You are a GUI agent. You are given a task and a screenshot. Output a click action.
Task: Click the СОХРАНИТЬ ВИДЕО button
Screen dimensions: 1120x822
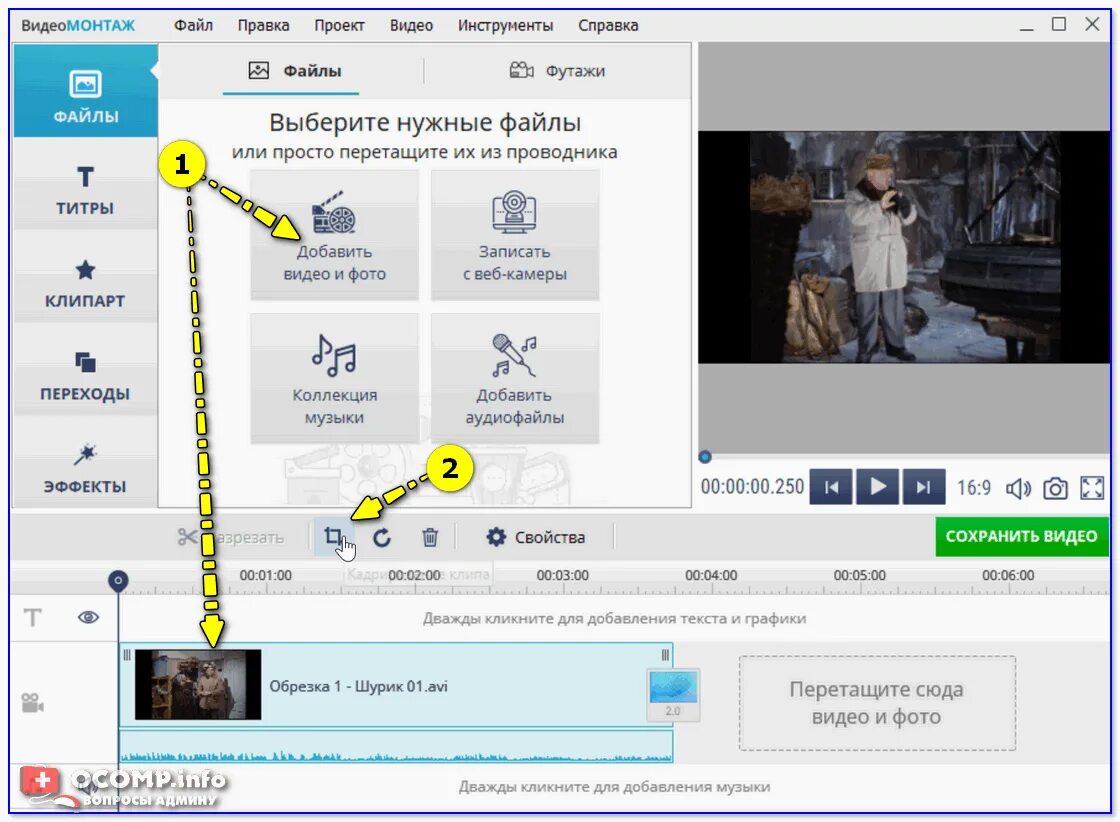coord(1021,536)
